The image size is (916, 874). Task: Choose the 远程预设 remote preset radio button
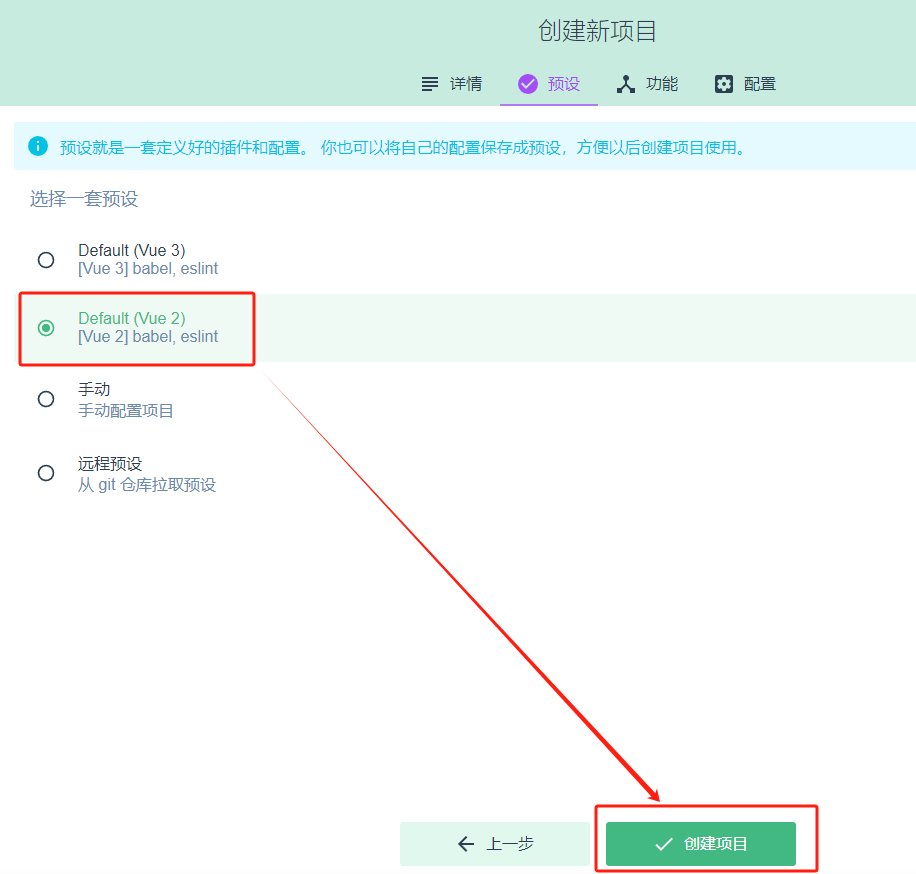[x=46, y=473]
